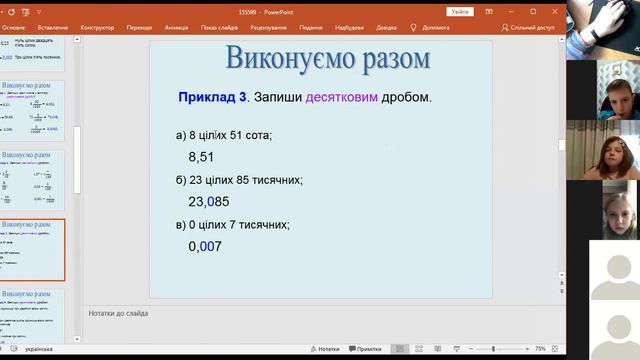Click the Допомога search field
640x360 pixels.
pyautogui.click(x=436, y=28)
